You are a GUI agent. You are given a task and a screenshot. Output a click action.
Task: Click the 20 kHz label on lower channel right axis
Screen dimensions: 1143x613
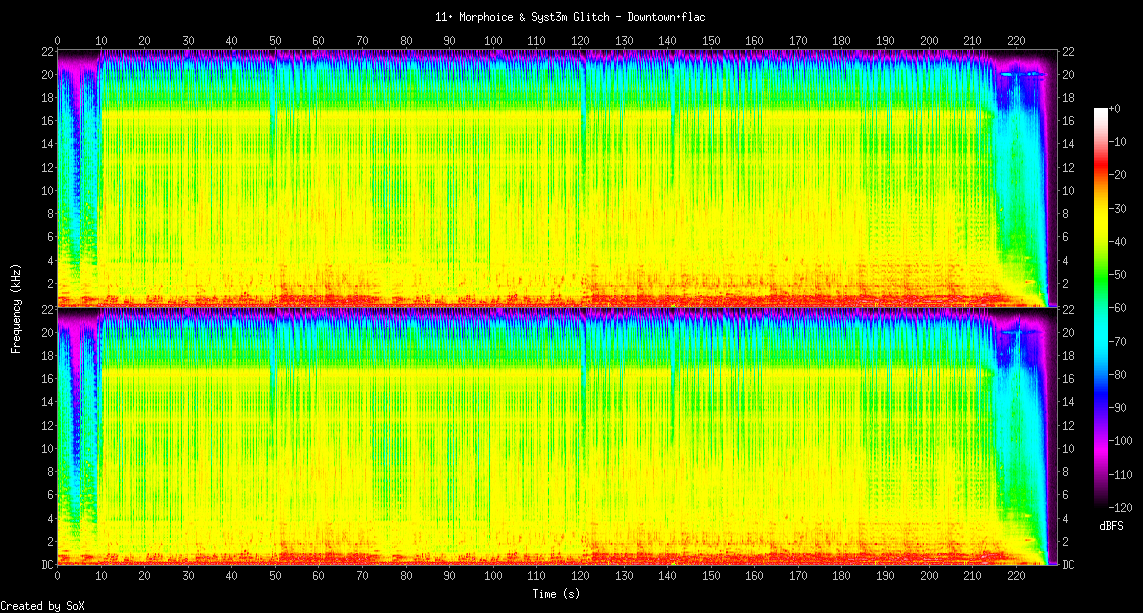1068,332
